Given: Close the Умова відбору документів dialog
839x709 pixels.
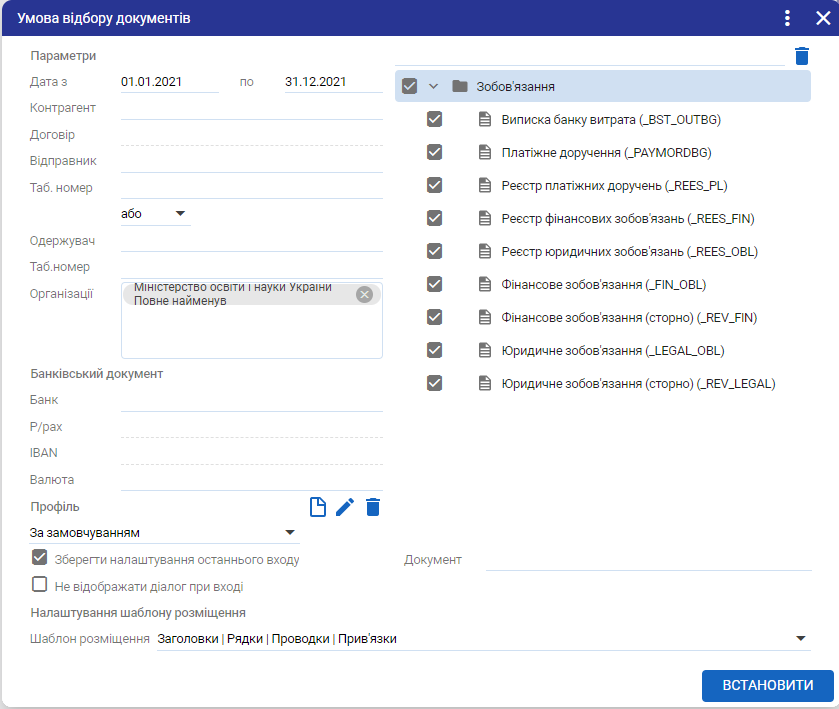Looking at the screenshot, I should coord(817,18).
